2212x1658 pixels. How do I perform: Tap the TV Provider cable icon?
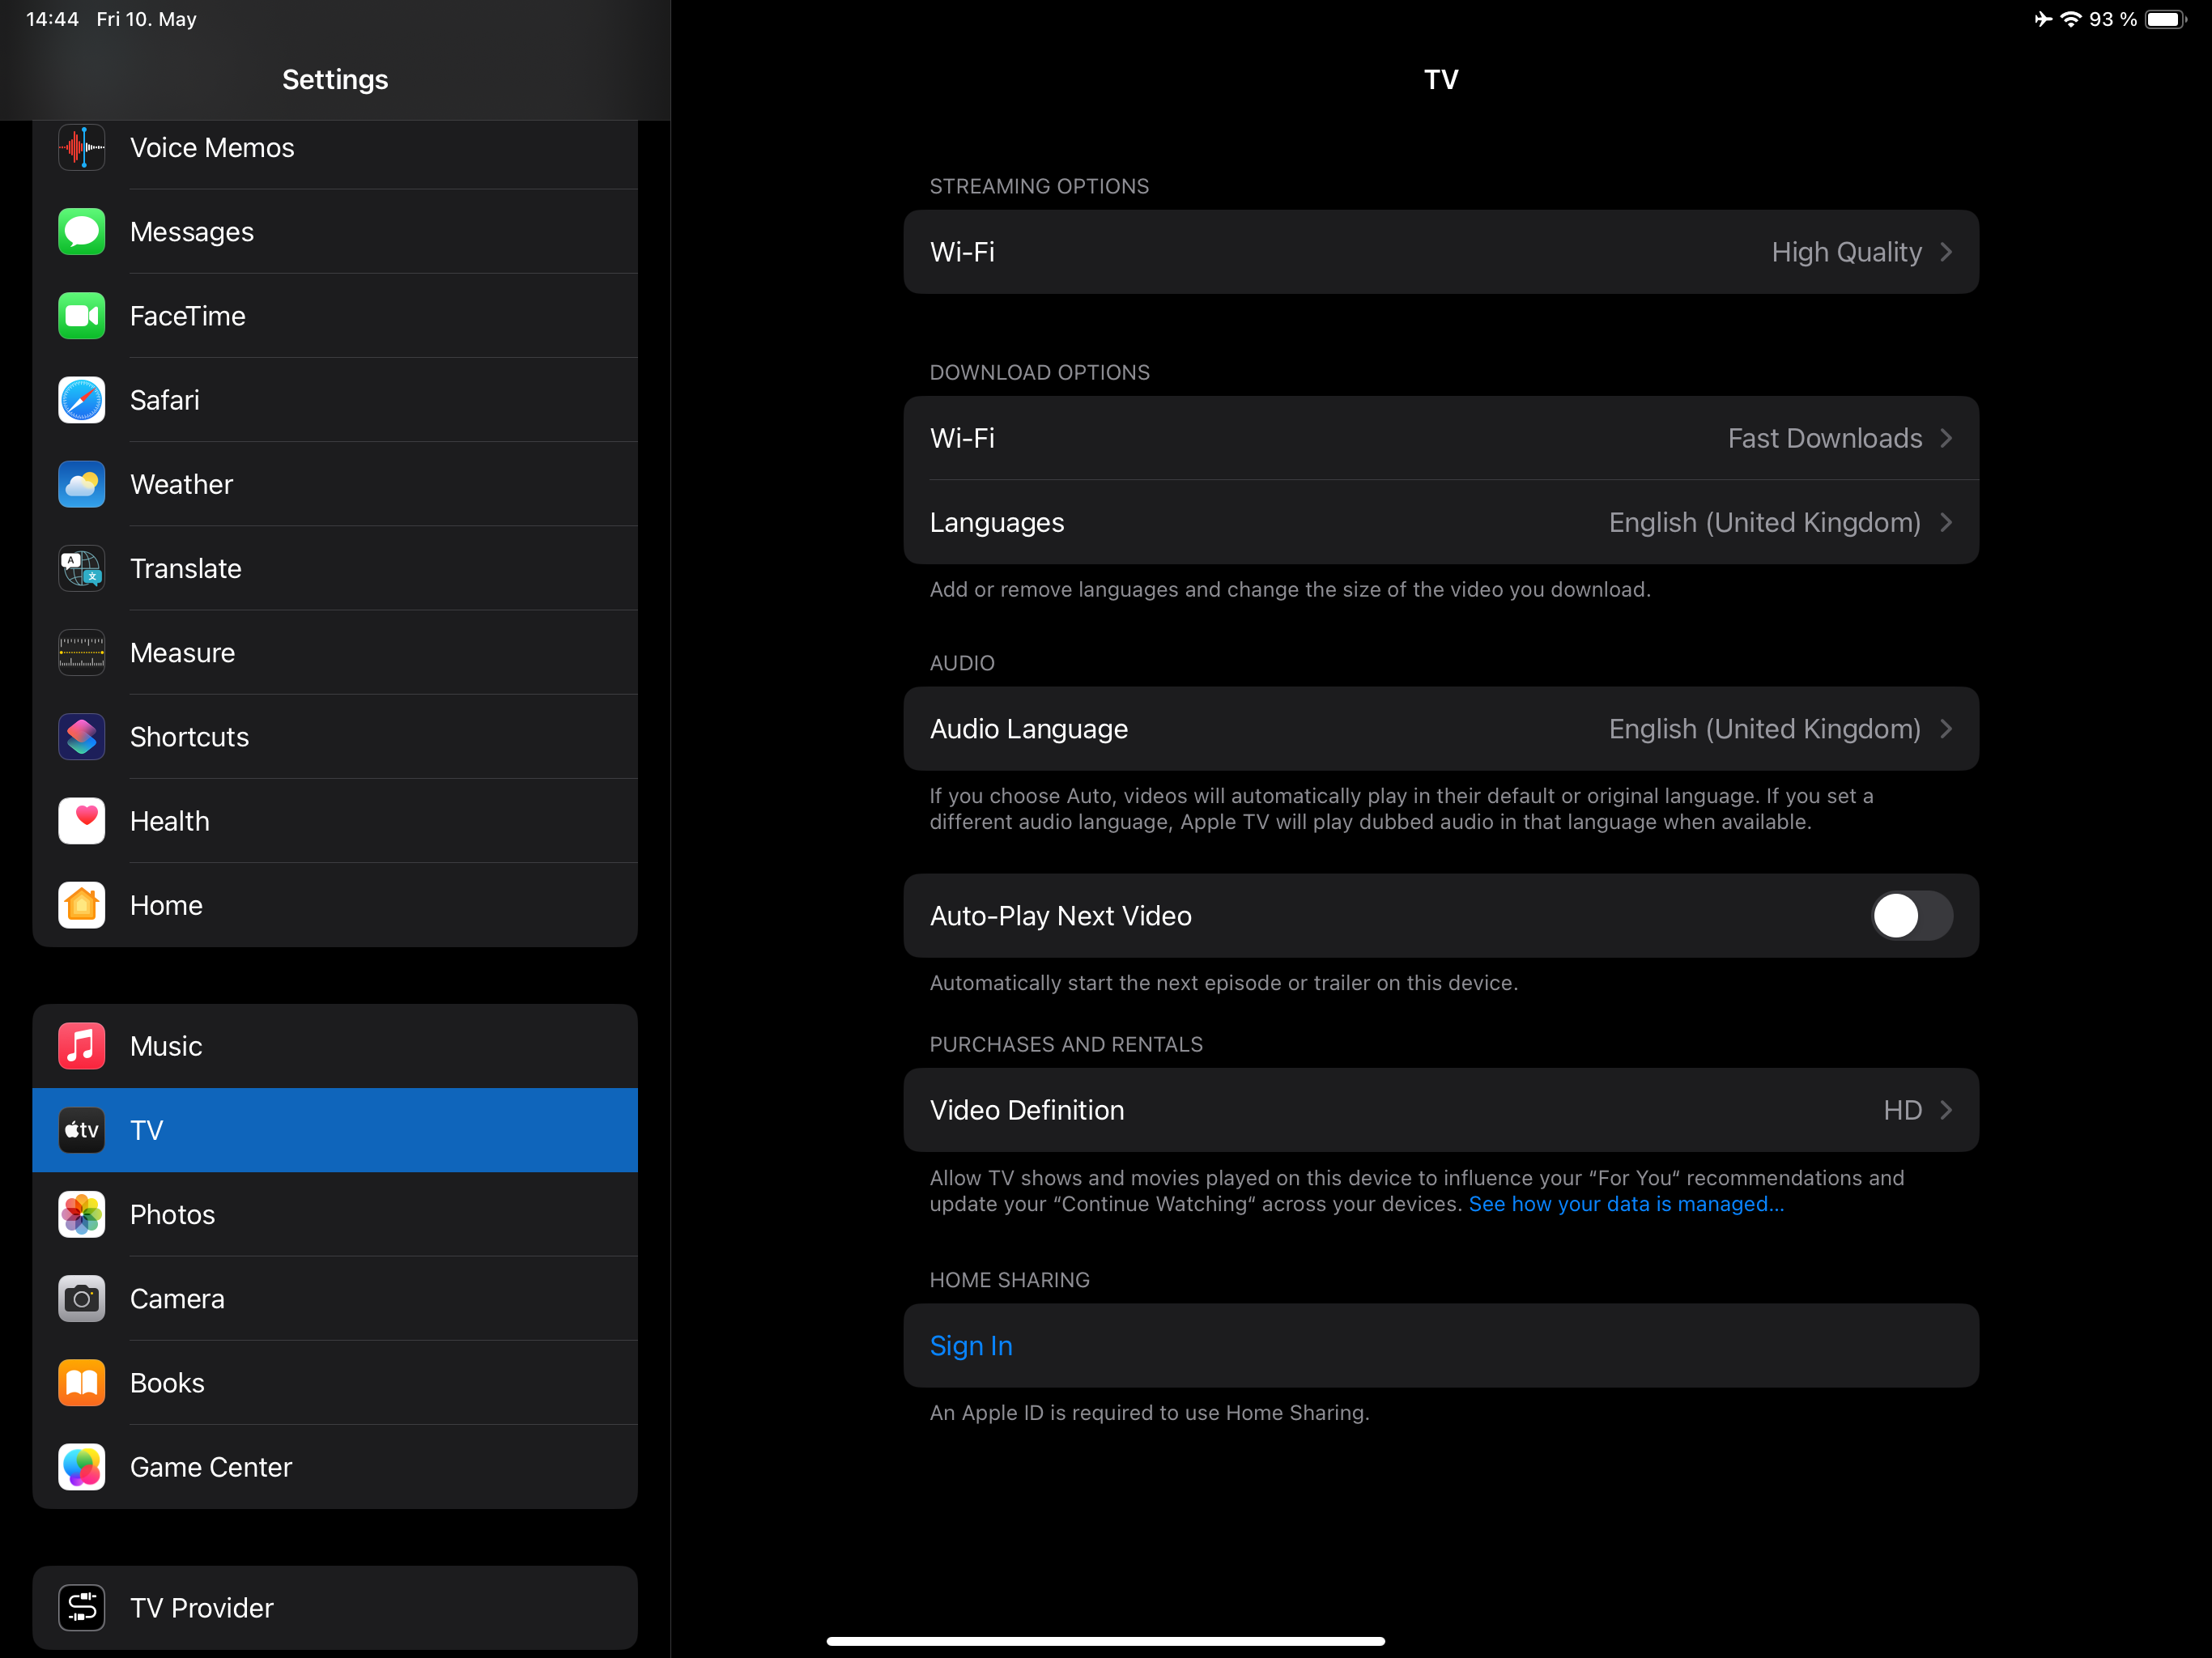tap(82, 1607)
